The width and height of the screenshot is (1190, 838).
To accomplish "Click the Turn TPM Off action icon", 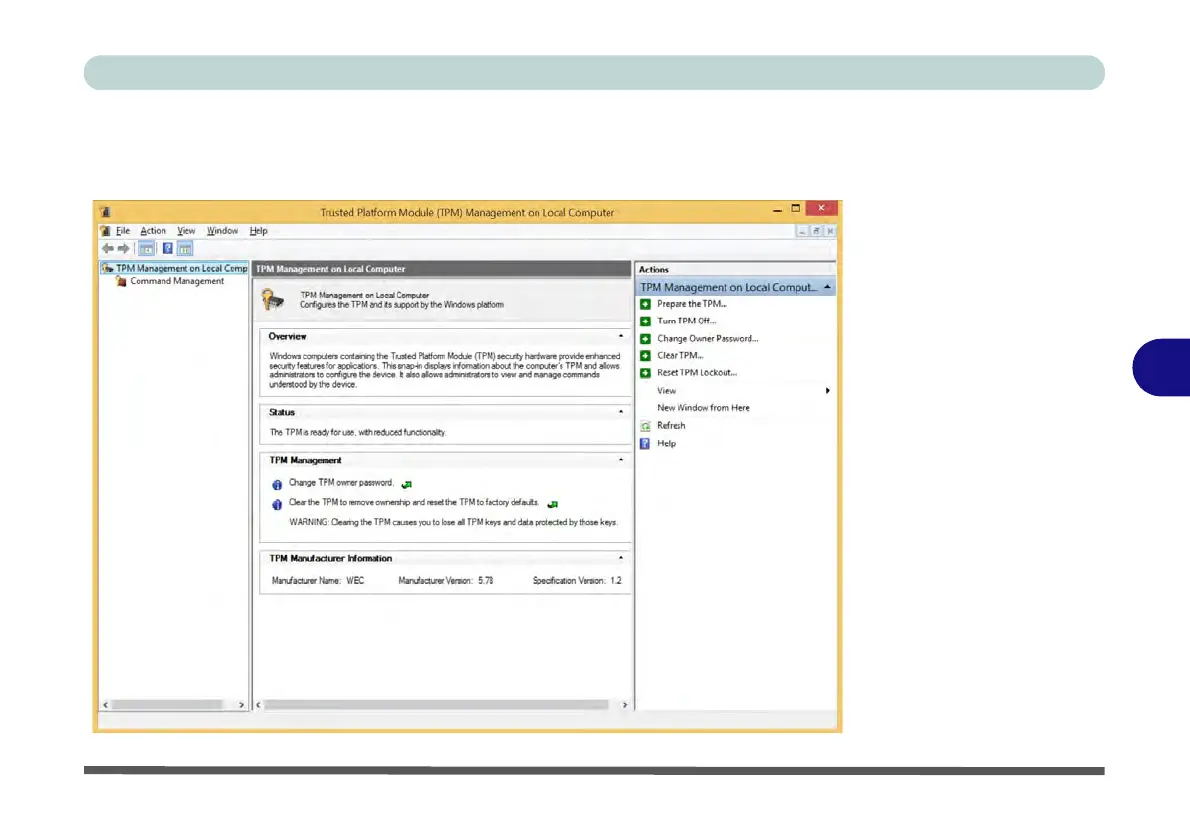I will [646, 321].
